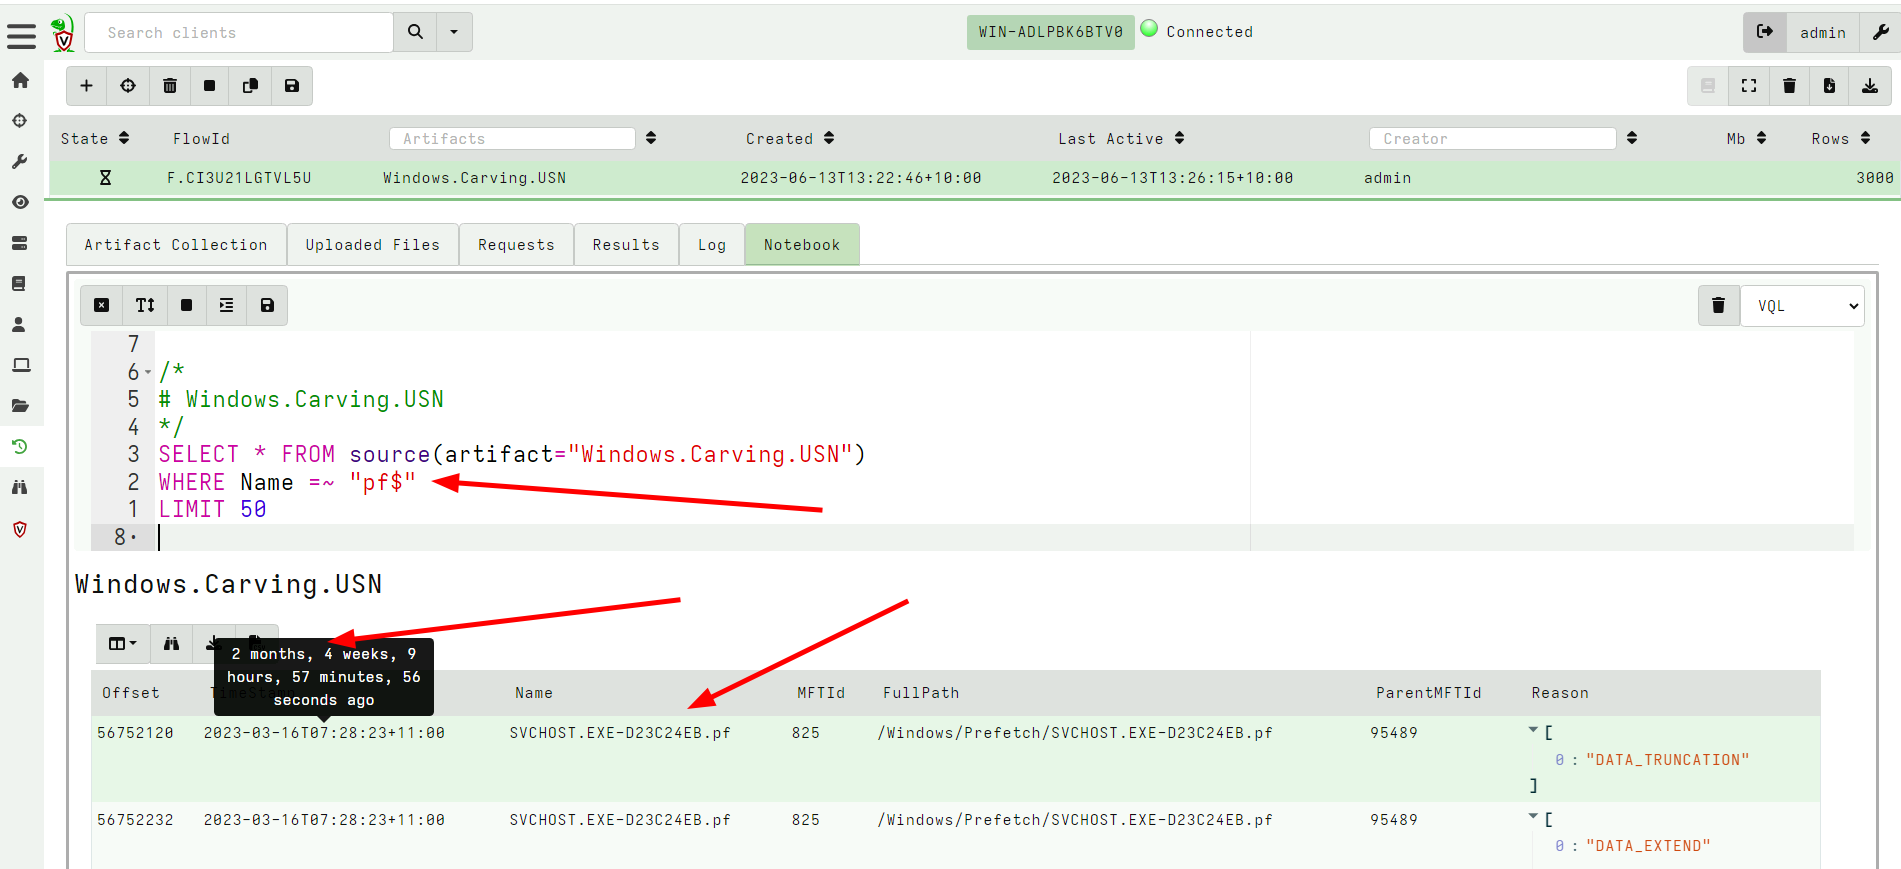Open the column chooser dropdown in results table
The image size is (1901, 869).
[x=122, y=643]
